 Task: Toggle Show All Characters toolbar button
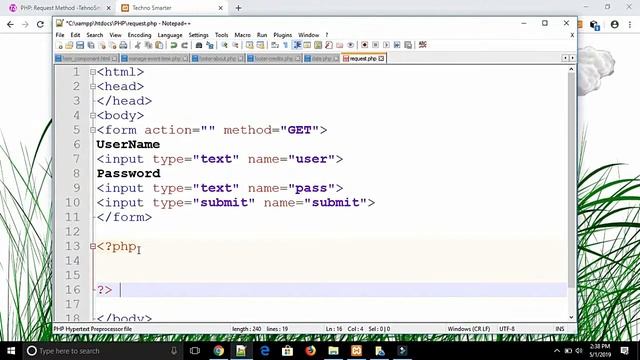pyautogui.click(x=285, y=45)
